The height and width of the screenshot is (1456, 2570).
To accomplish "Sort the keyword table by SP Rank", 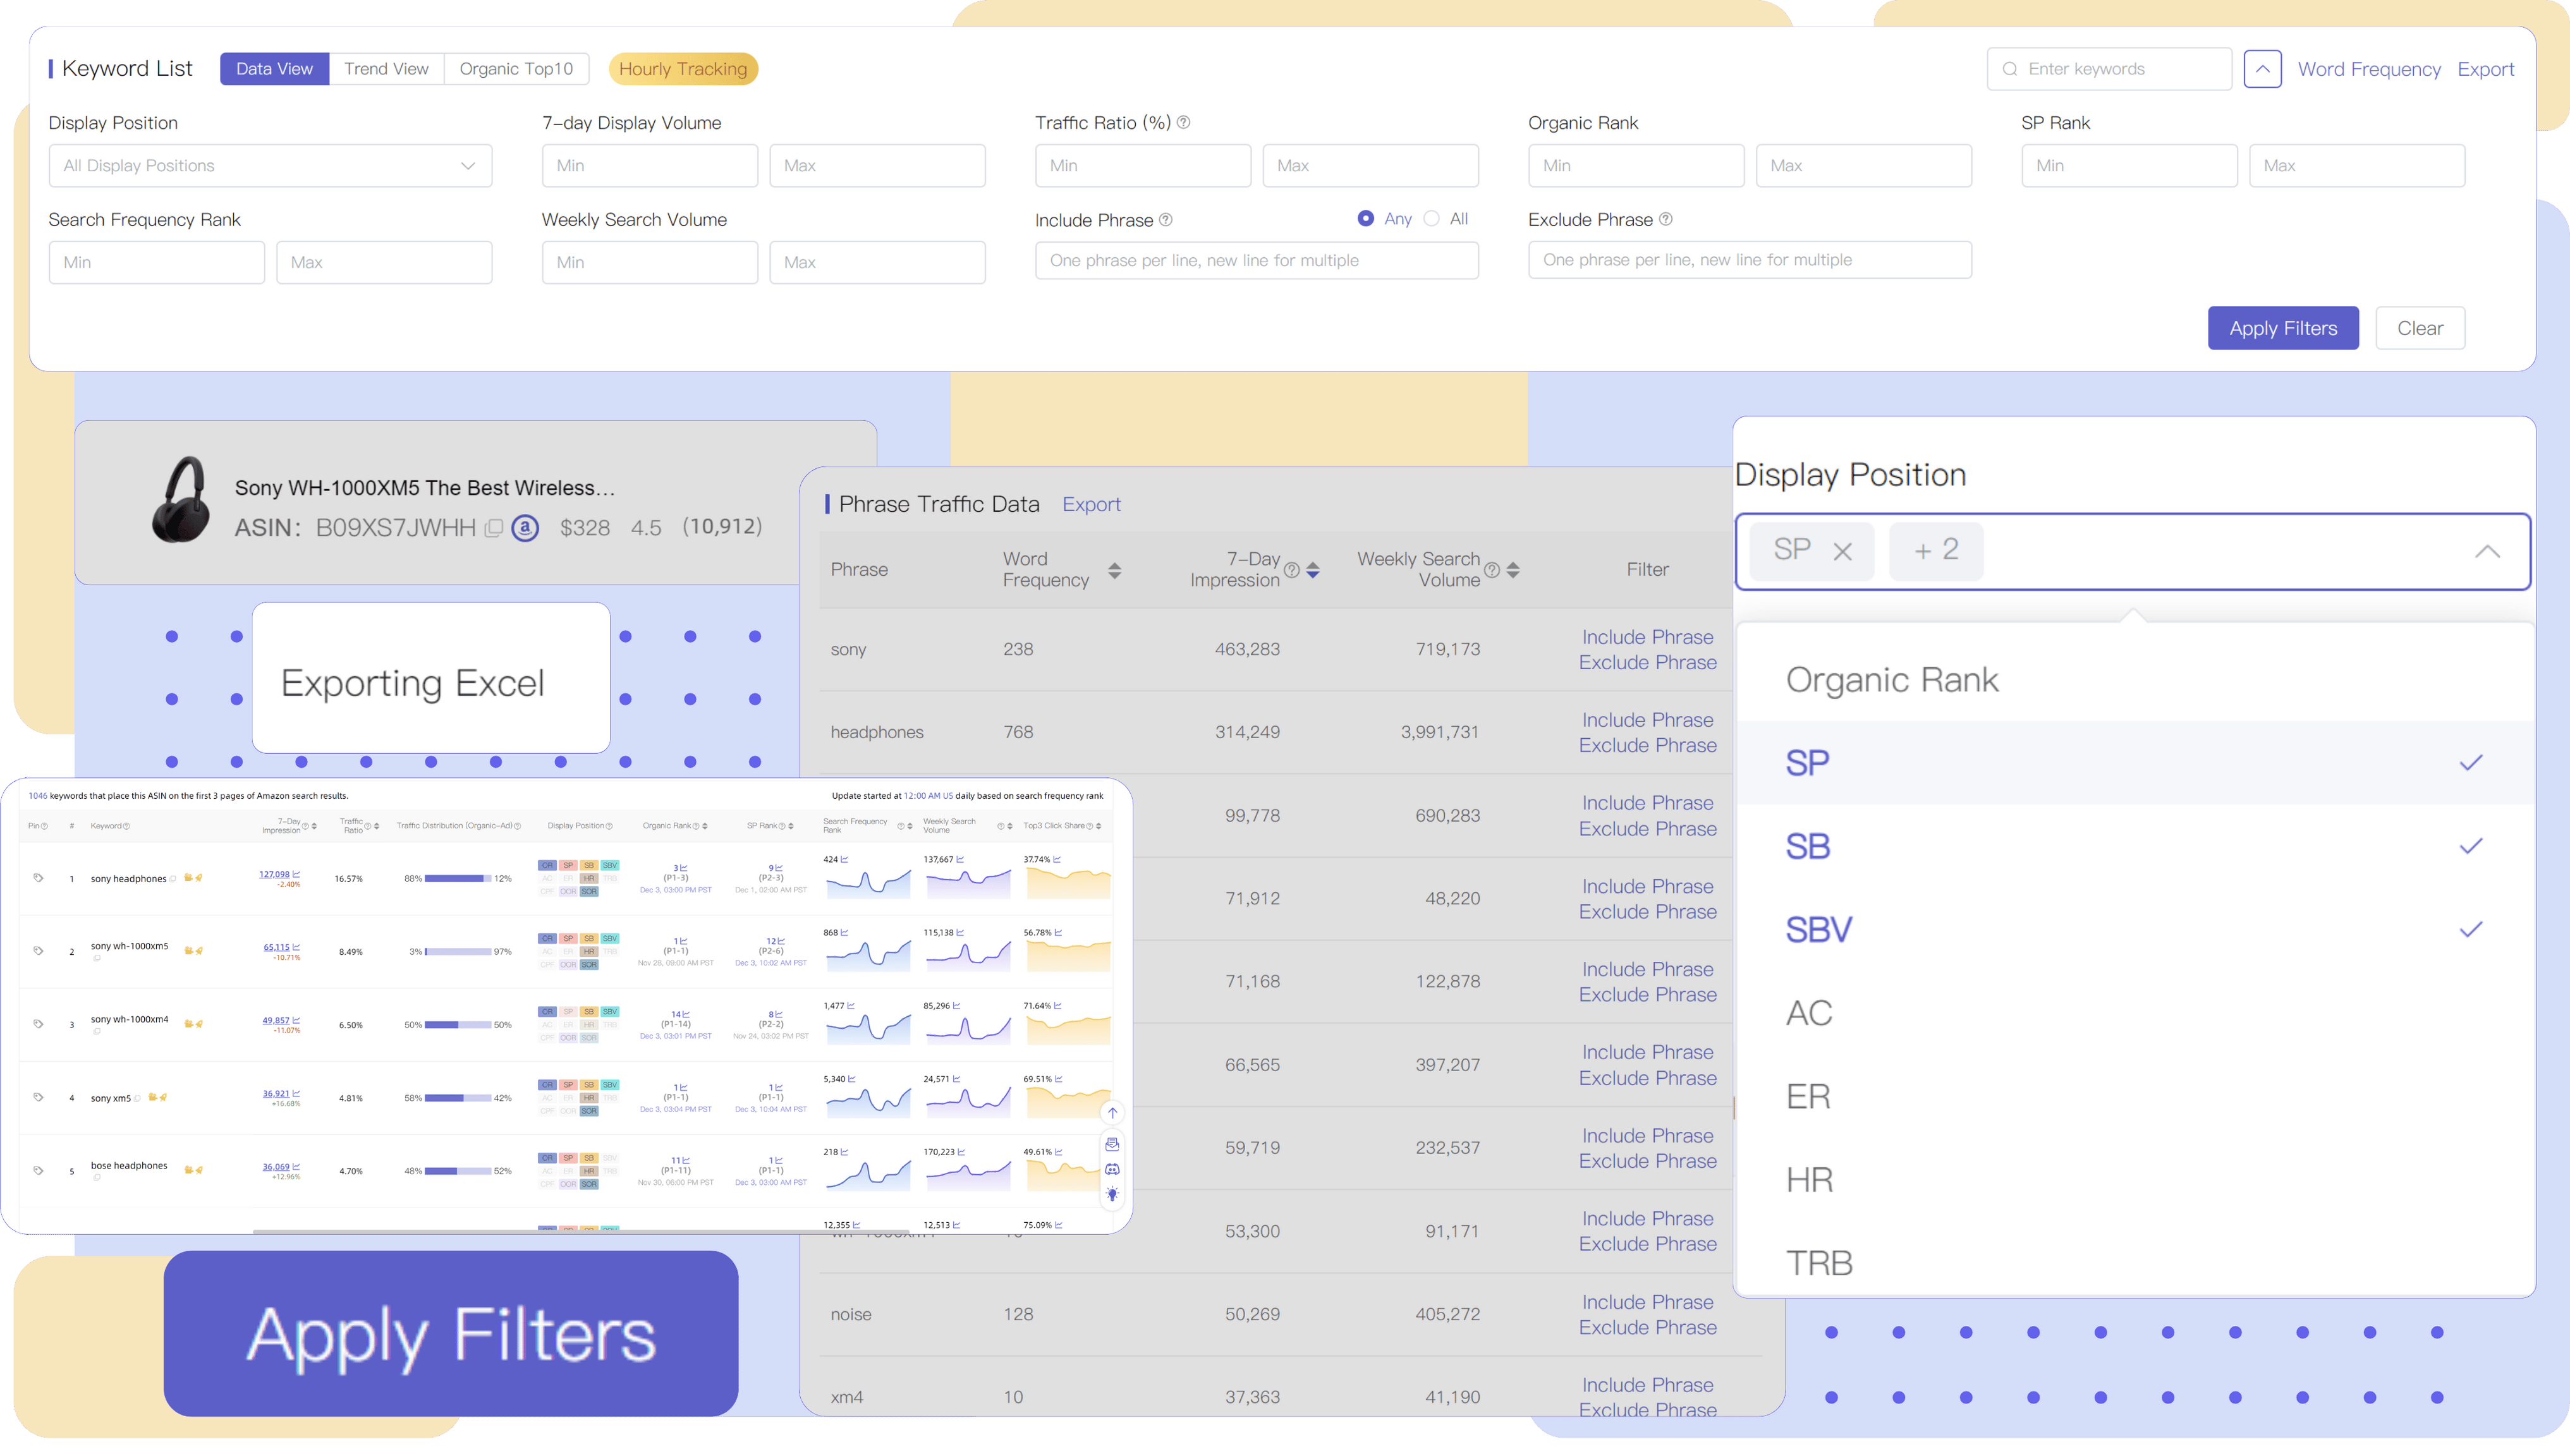I will tap(791, 826).
